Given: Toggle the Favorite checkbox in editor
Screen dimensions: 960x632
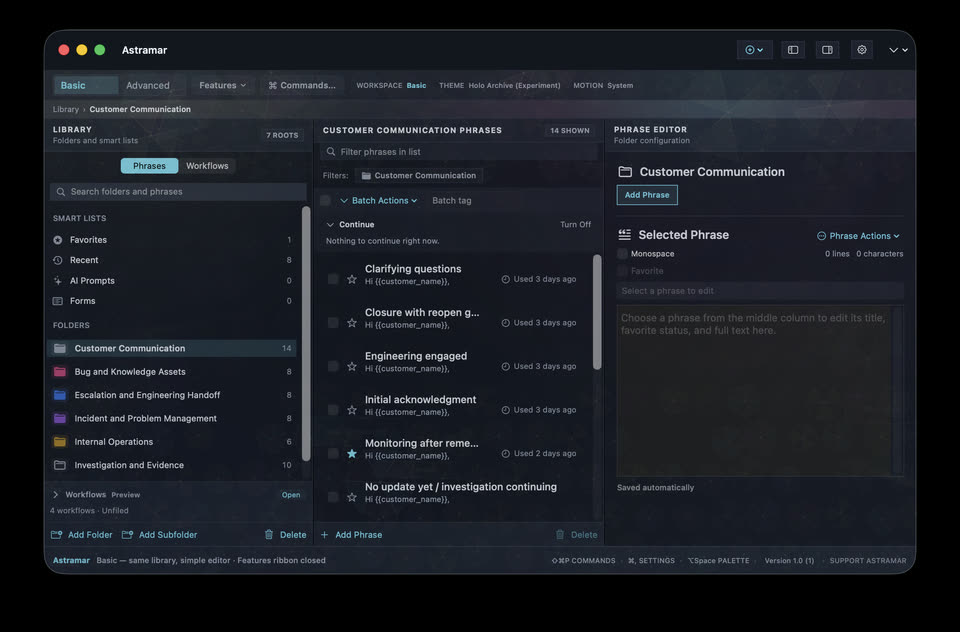Looking at the screenshot, I should click(623, 271).
